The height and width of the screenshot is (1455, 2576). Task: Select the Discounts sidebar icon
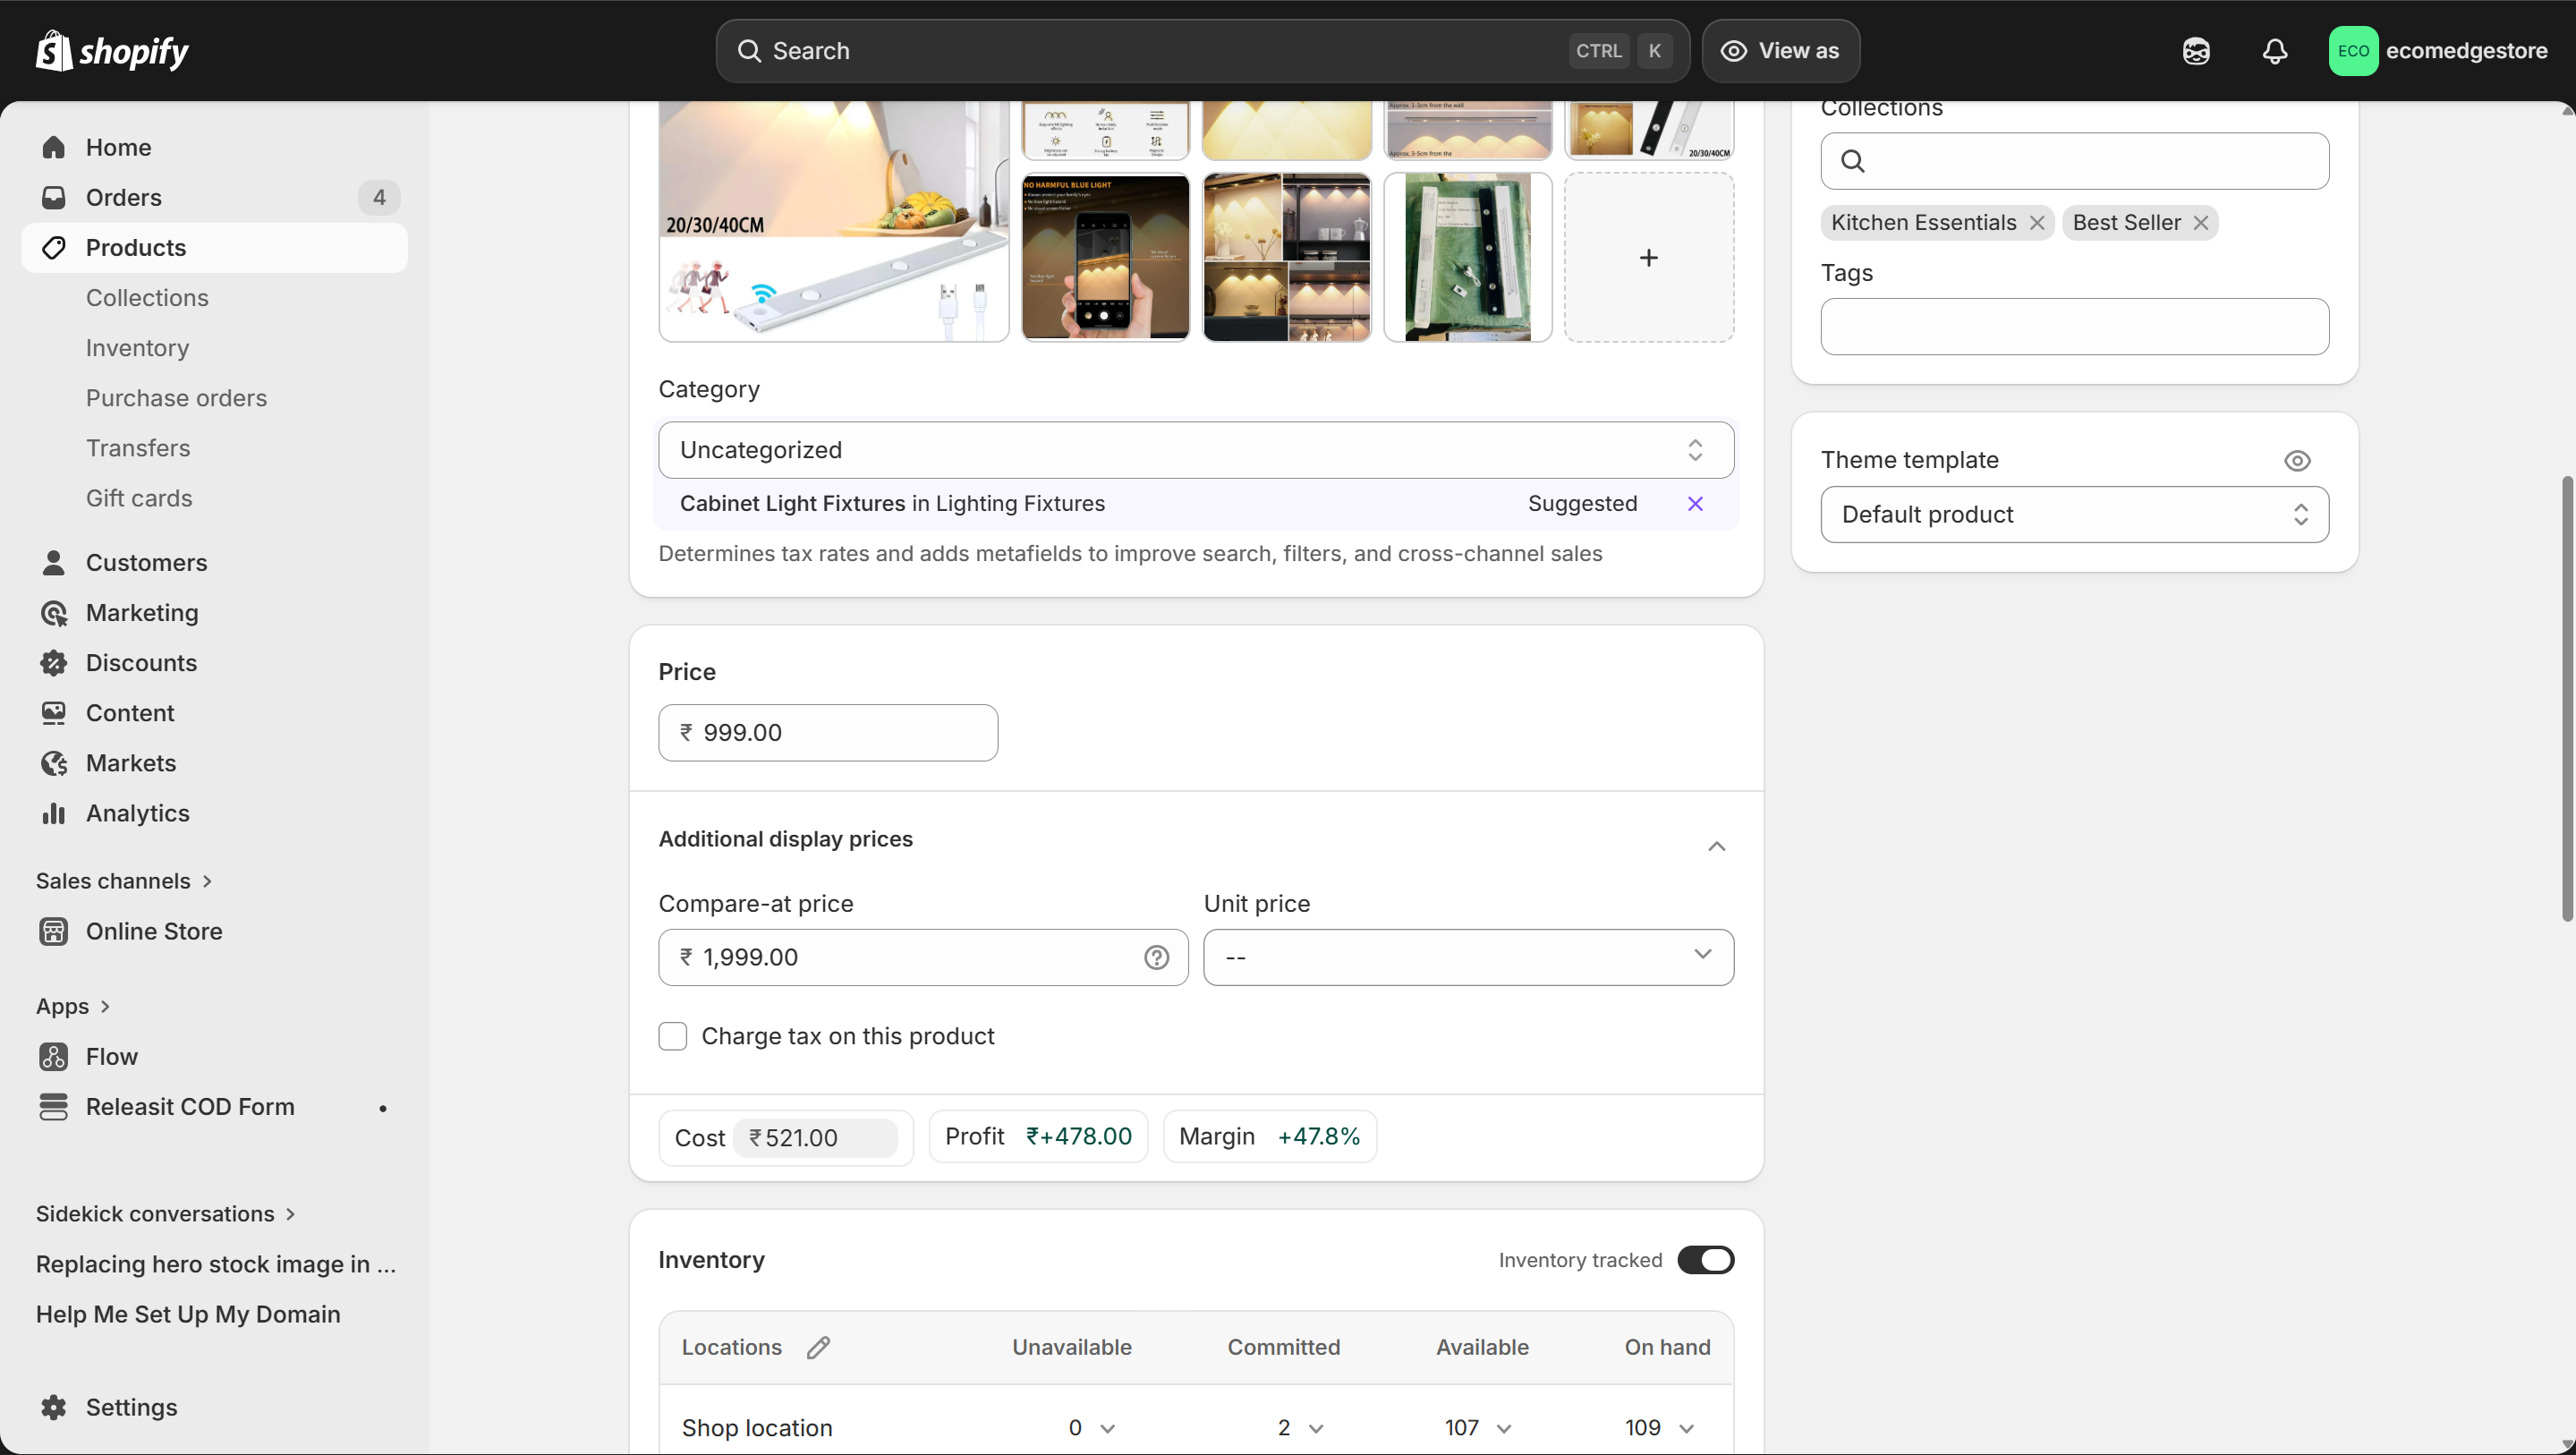pos(54,662)
